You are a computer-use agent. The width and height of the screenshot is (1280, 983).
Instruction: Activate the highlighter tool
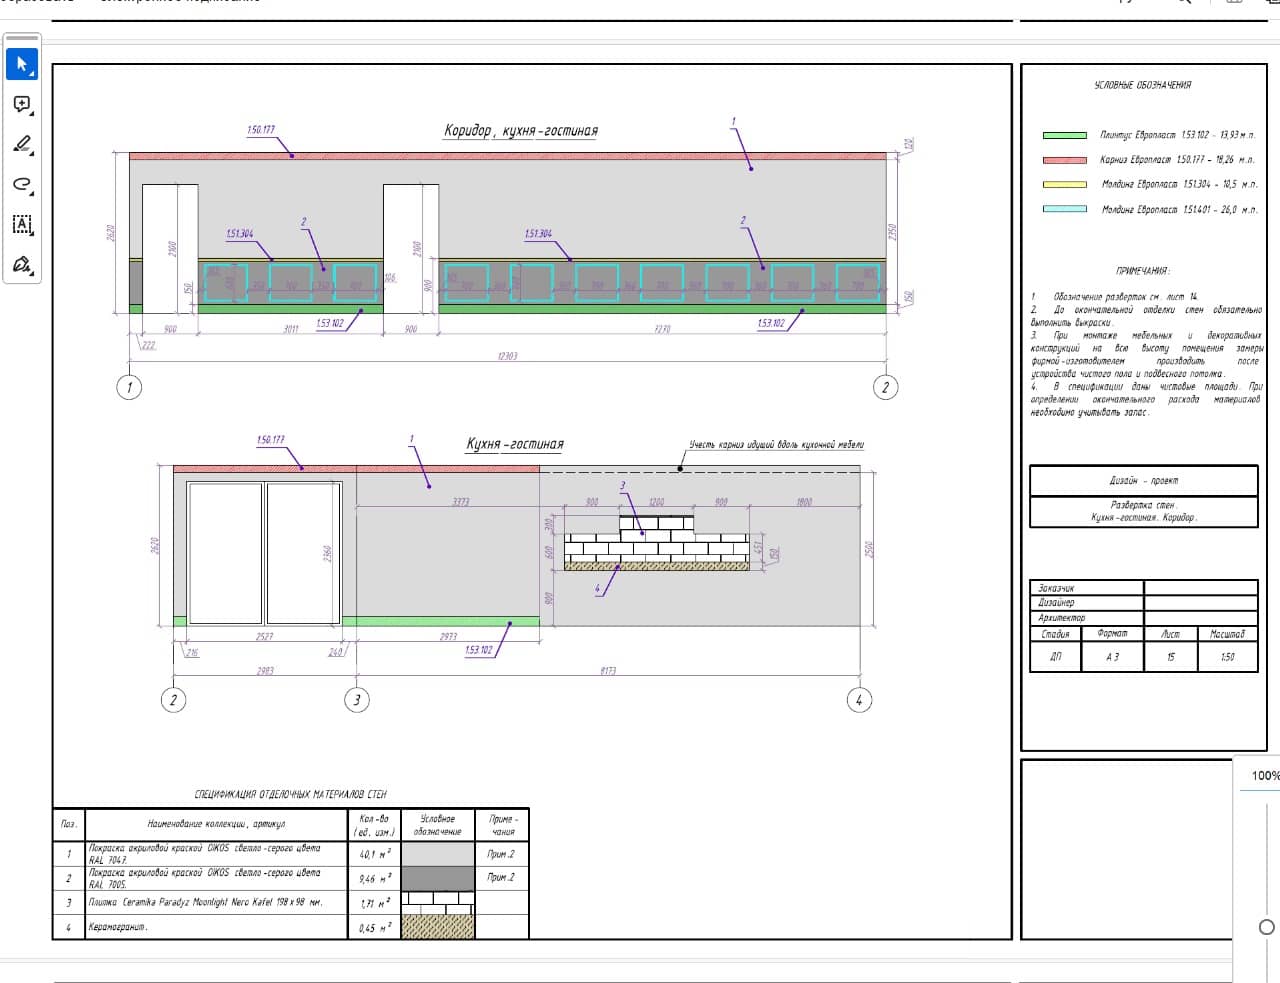[22, 144]
